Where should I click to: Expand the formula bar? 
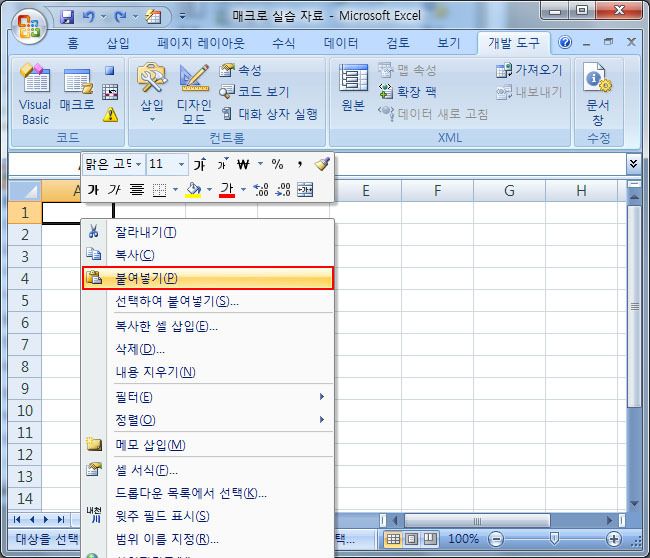click(633, 163)
